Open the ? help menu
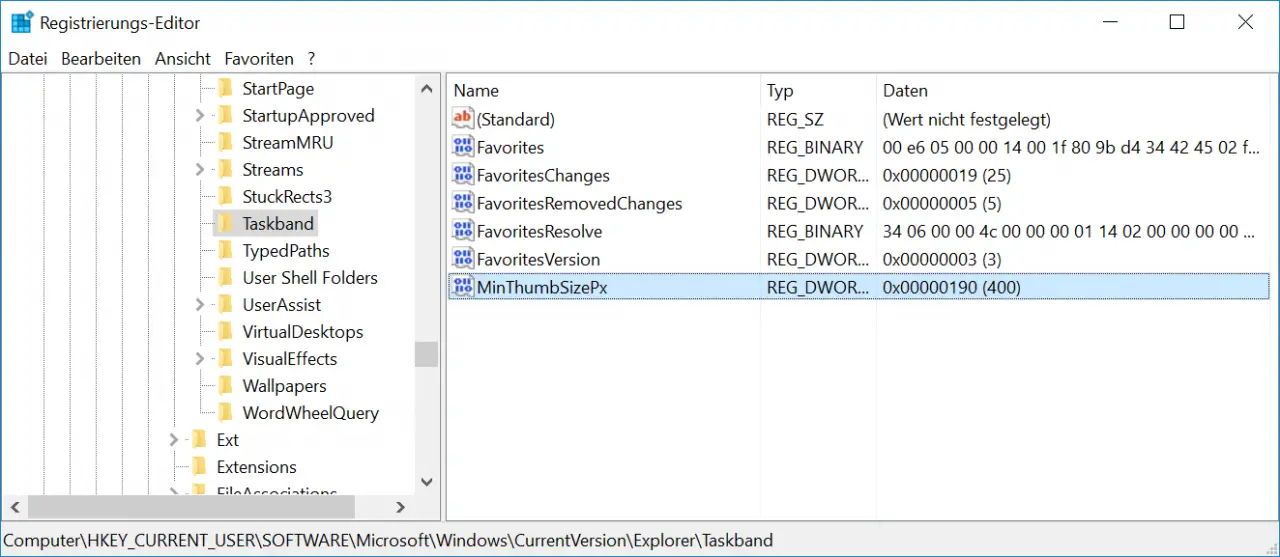The image size is (1280, 557). pyautogui.click(x=311, y=59)
